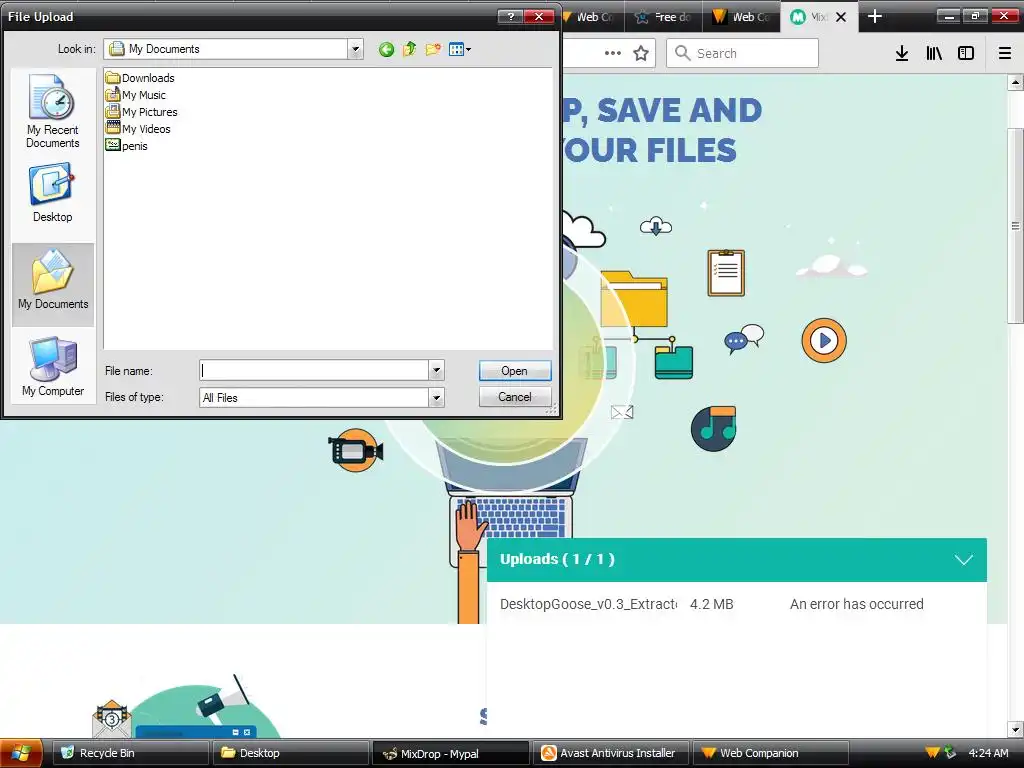Switch to the first Web Companion tab
The image size is (1024, 768).
pos(593,17)
